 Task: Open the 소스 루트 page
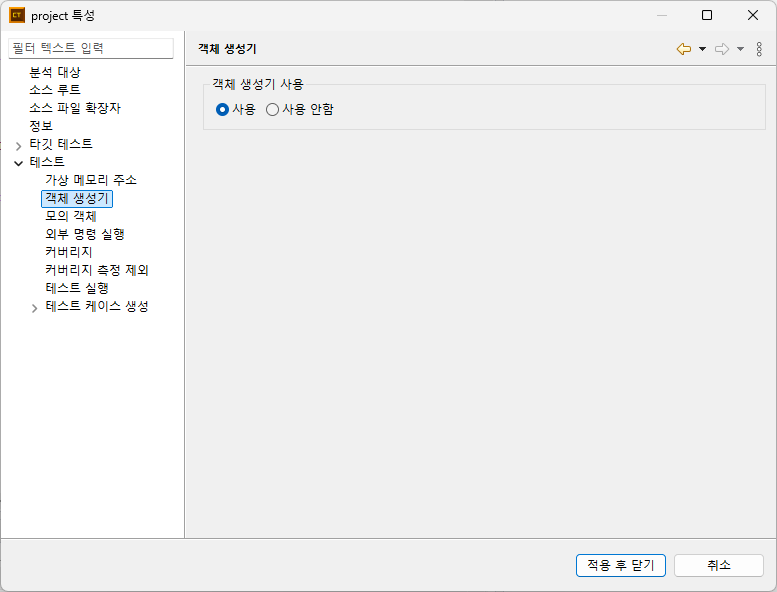click(55, 90)
